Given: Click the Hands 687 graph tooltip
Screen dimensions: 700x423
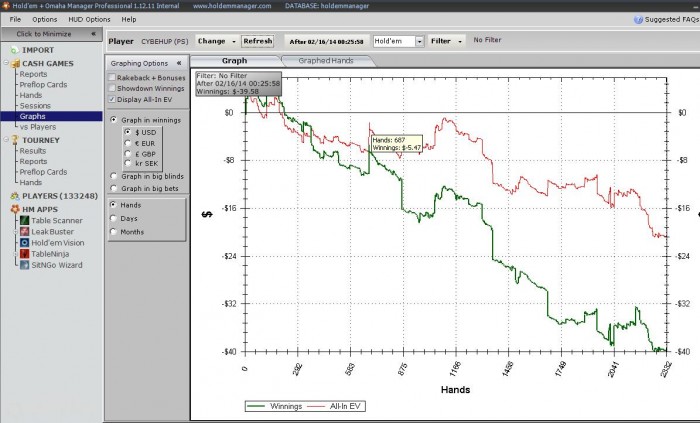Looking at the screenshot, I should tap(396, 144).
